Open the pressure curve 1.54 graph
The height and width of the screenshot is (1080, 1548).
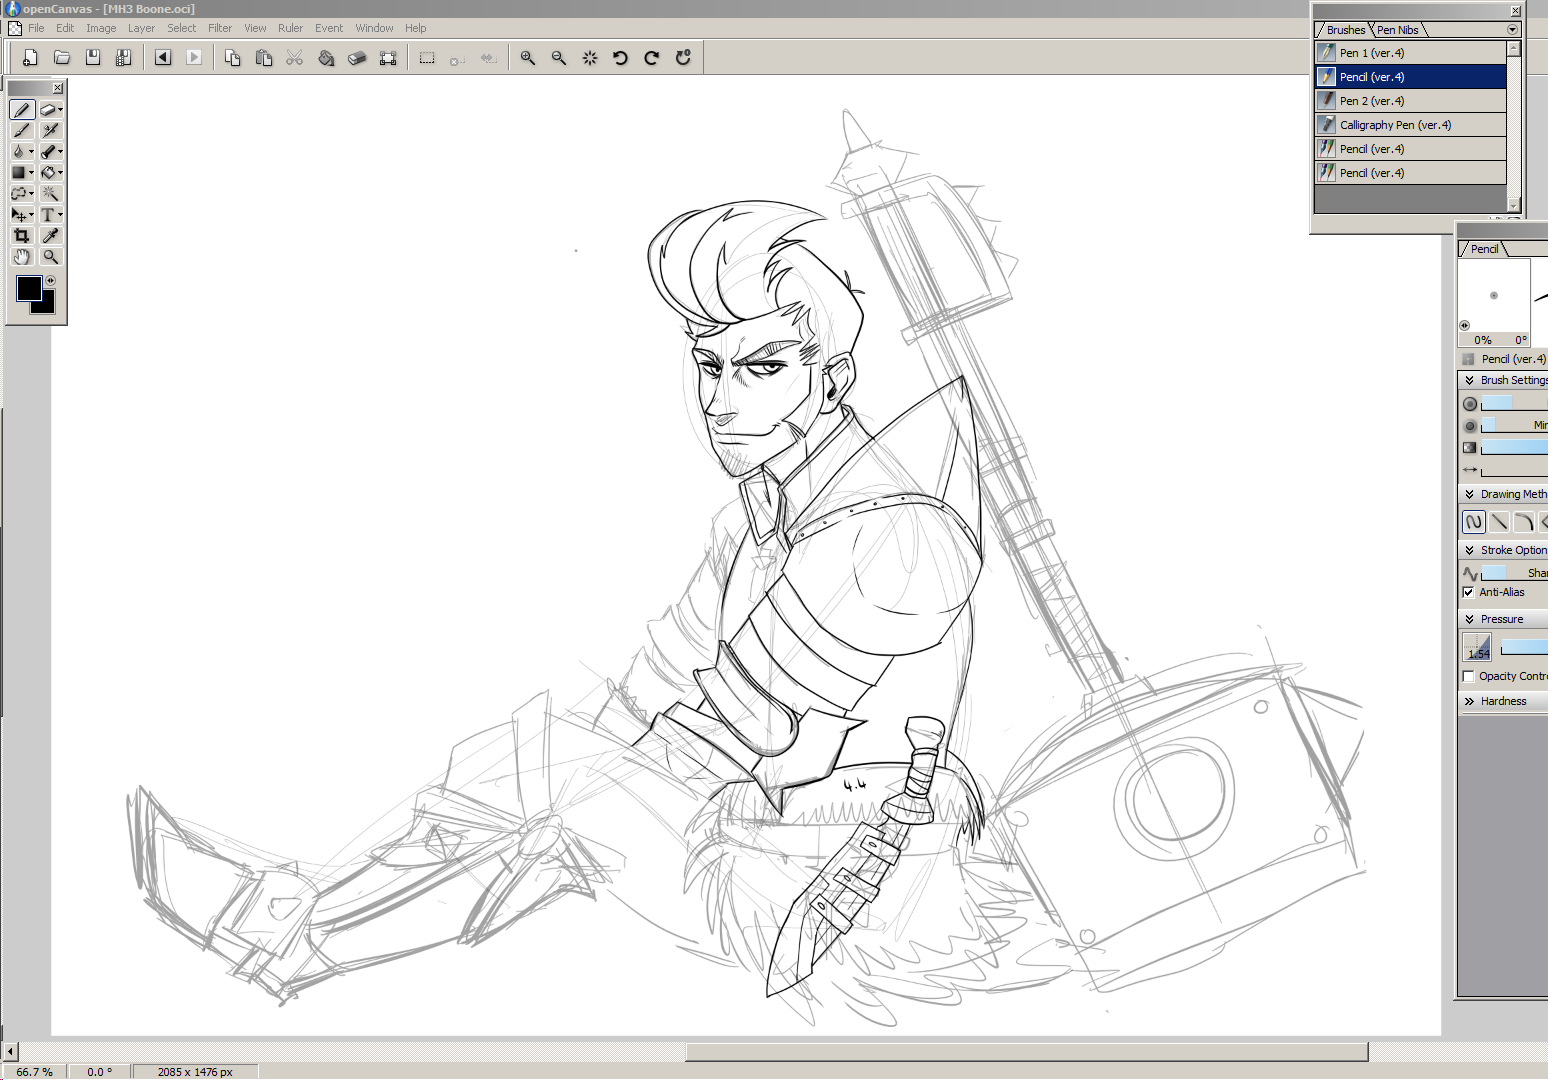tap(1477, 647)
